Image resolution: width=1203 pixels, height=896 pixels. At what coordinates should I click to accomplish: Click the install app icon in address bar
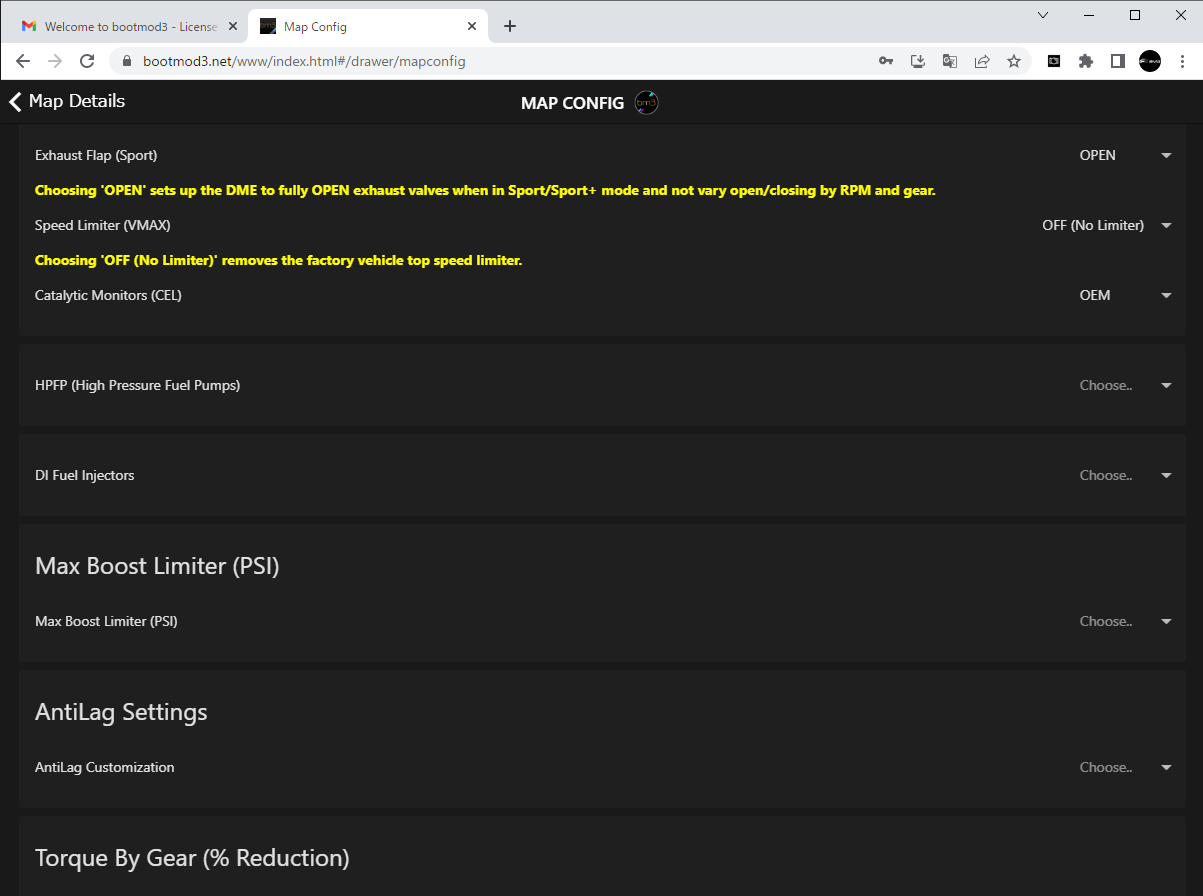coord(918,61)
